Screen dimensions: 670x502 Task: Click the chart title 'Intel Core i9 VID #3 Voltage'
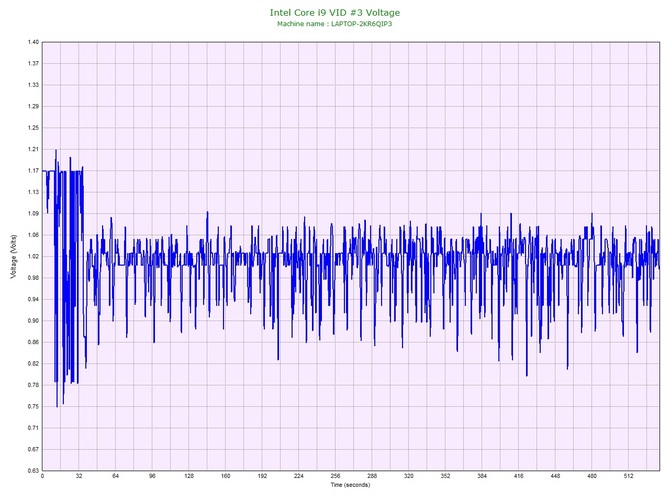335,12
